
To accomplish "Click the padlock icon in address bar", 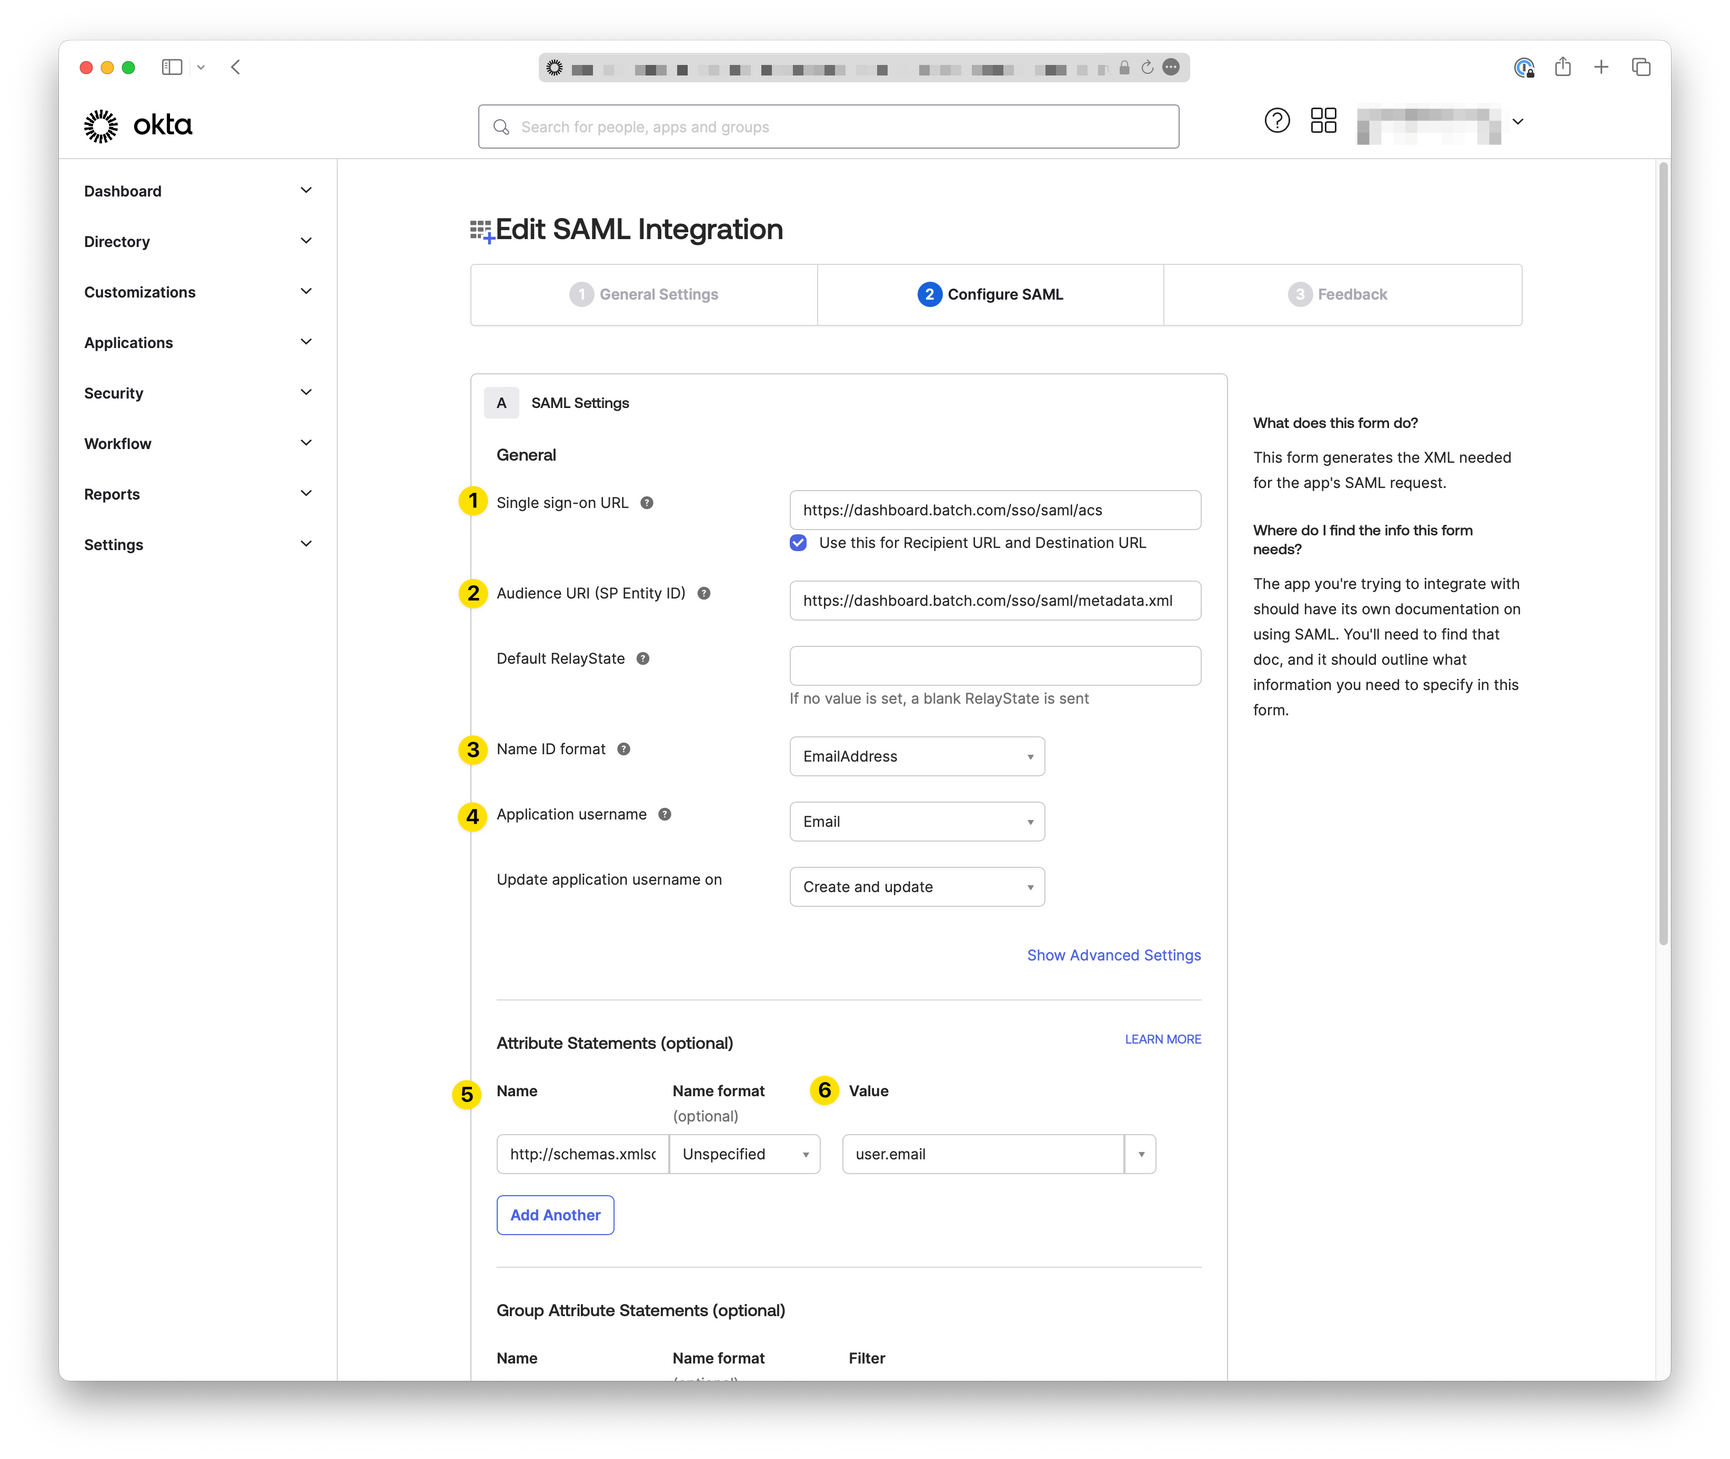I will pyautogui.click(x=1124, y=67).
